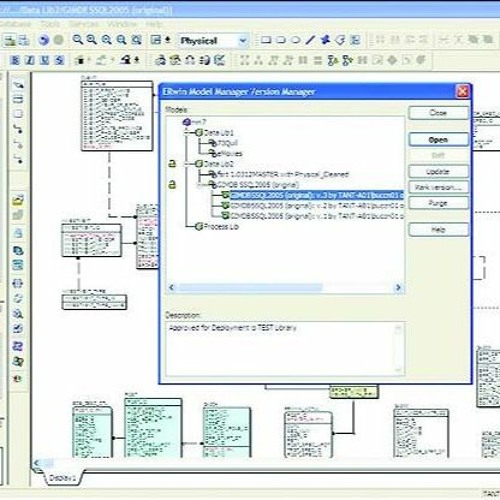Select the rectangle entity drawing tool
The width and height of the screenshot is (500, 500).
tap(266, 40)
